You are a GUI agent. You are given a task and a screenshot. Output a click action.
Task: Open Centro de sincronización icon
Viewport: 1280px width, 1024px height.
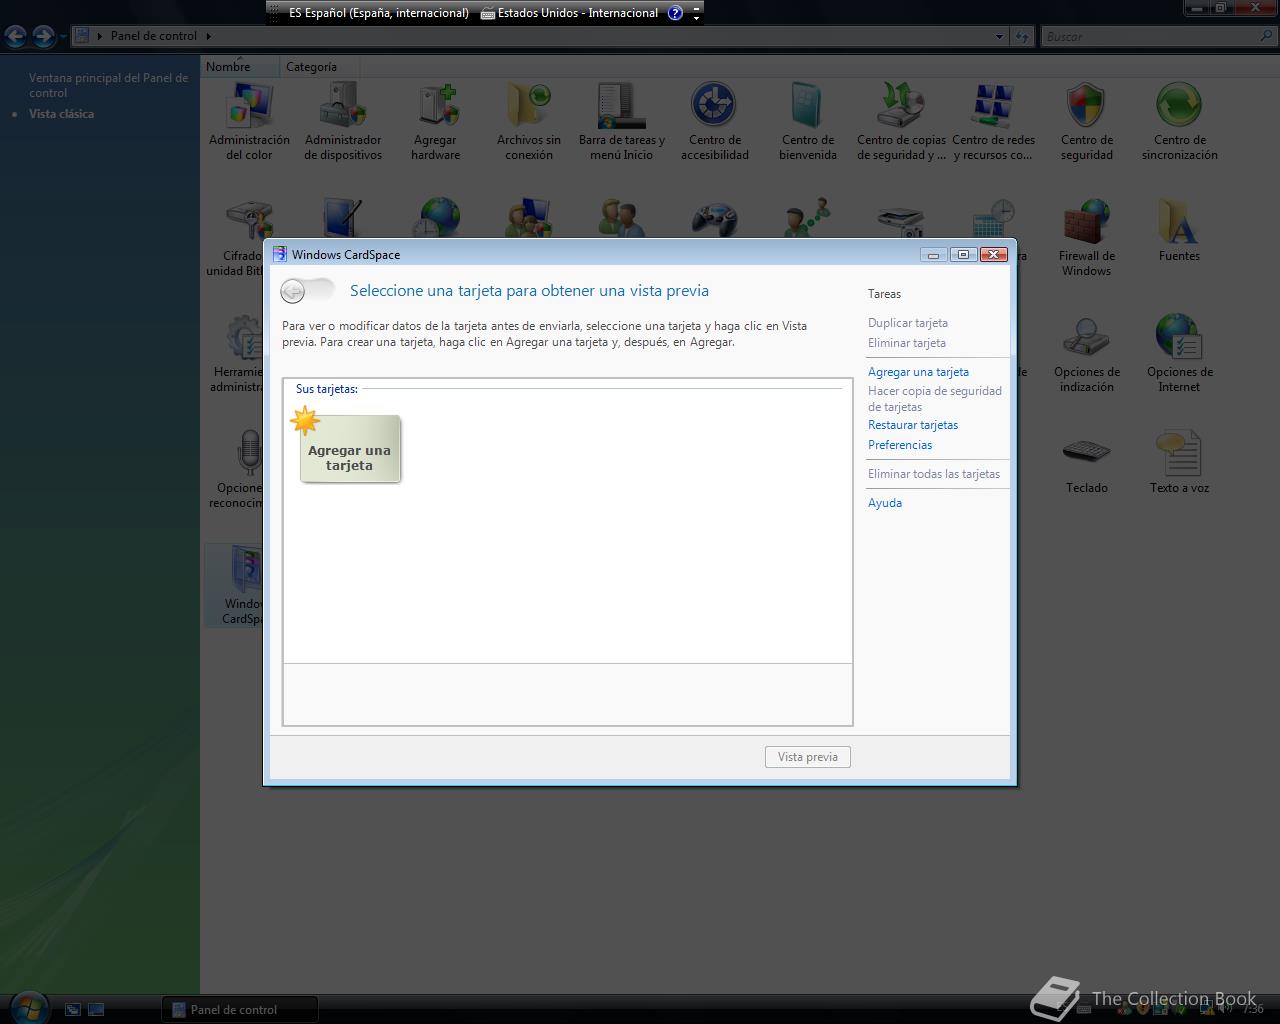[1180, 121]
